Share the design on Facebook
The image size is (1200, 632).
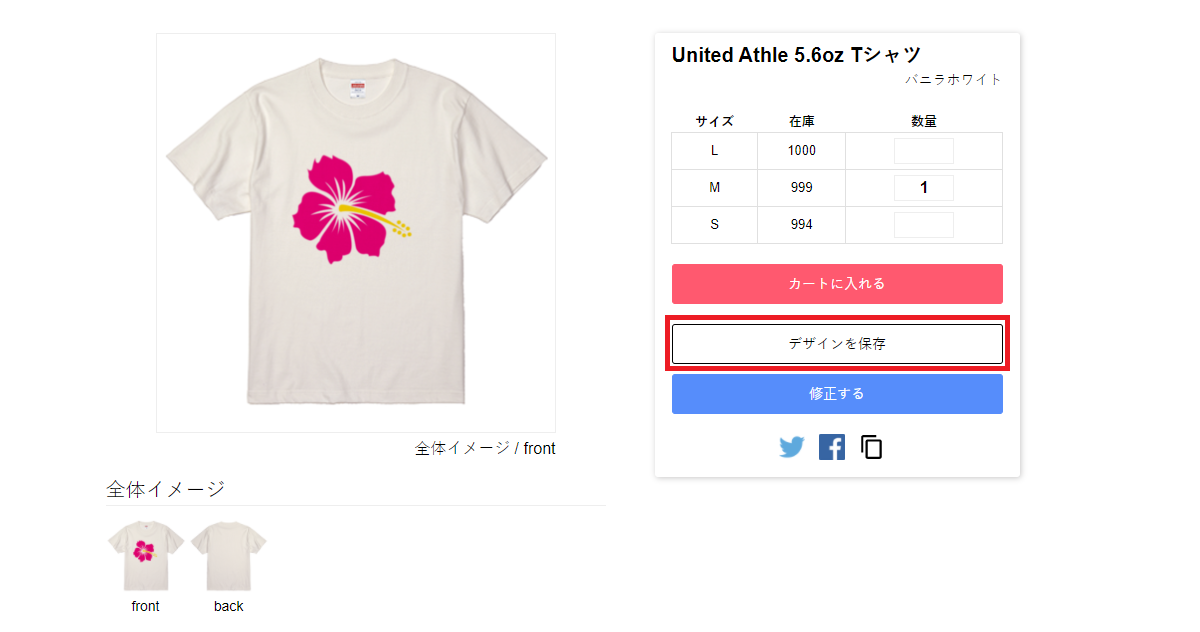[x=832, y=447]
